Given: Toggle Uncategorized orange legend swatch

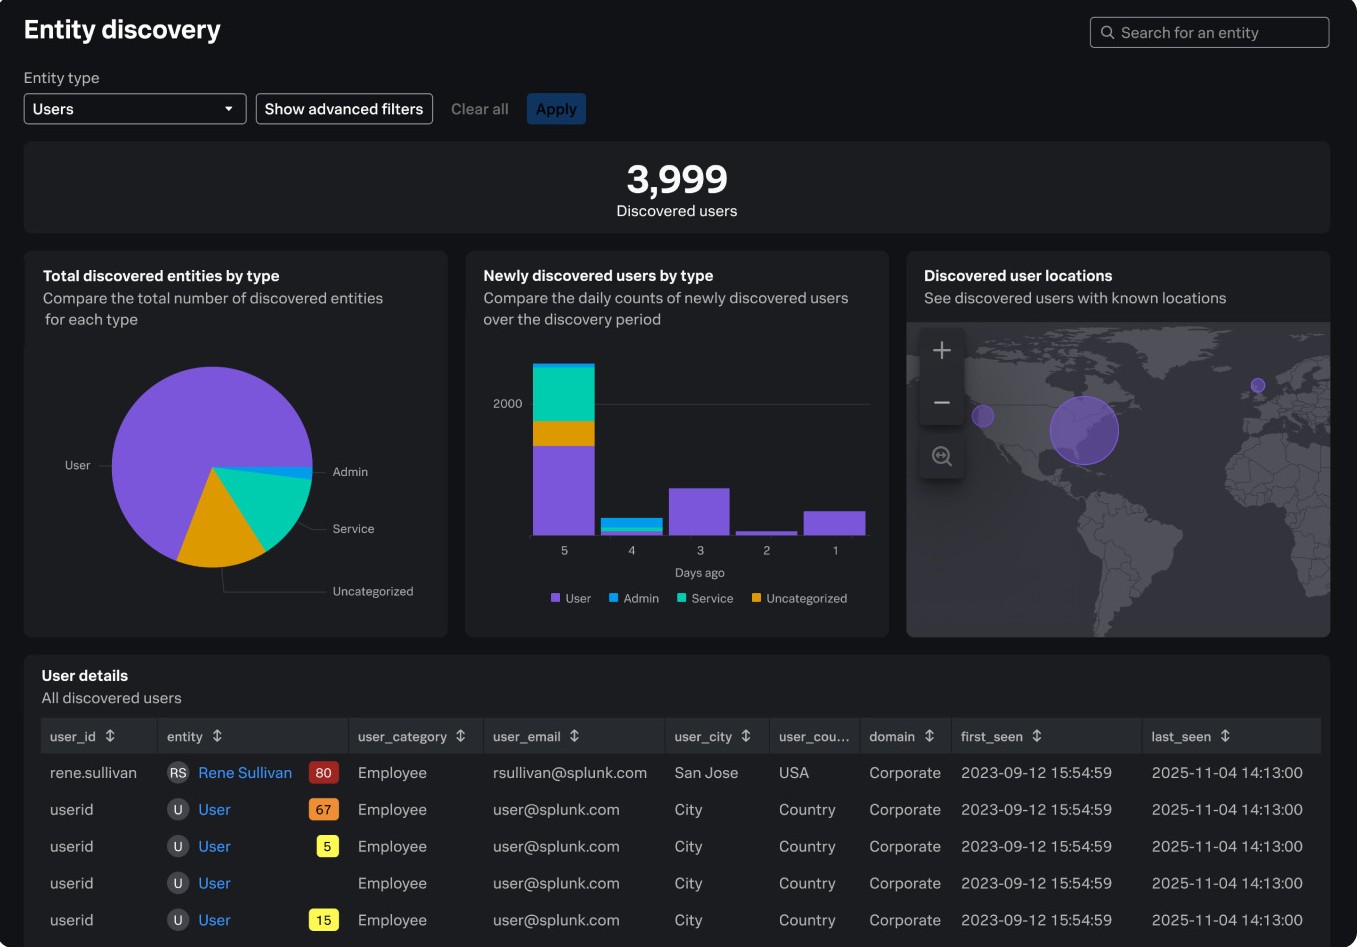Looking at the screenshot, I should point(757,598).
